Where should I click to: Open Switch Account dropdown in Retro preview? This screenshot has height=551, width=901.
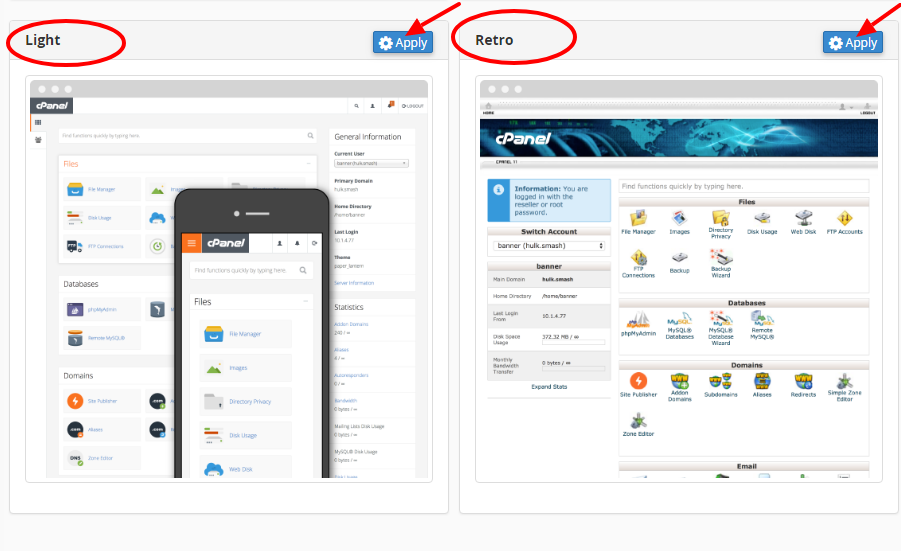tap(549, 245)
